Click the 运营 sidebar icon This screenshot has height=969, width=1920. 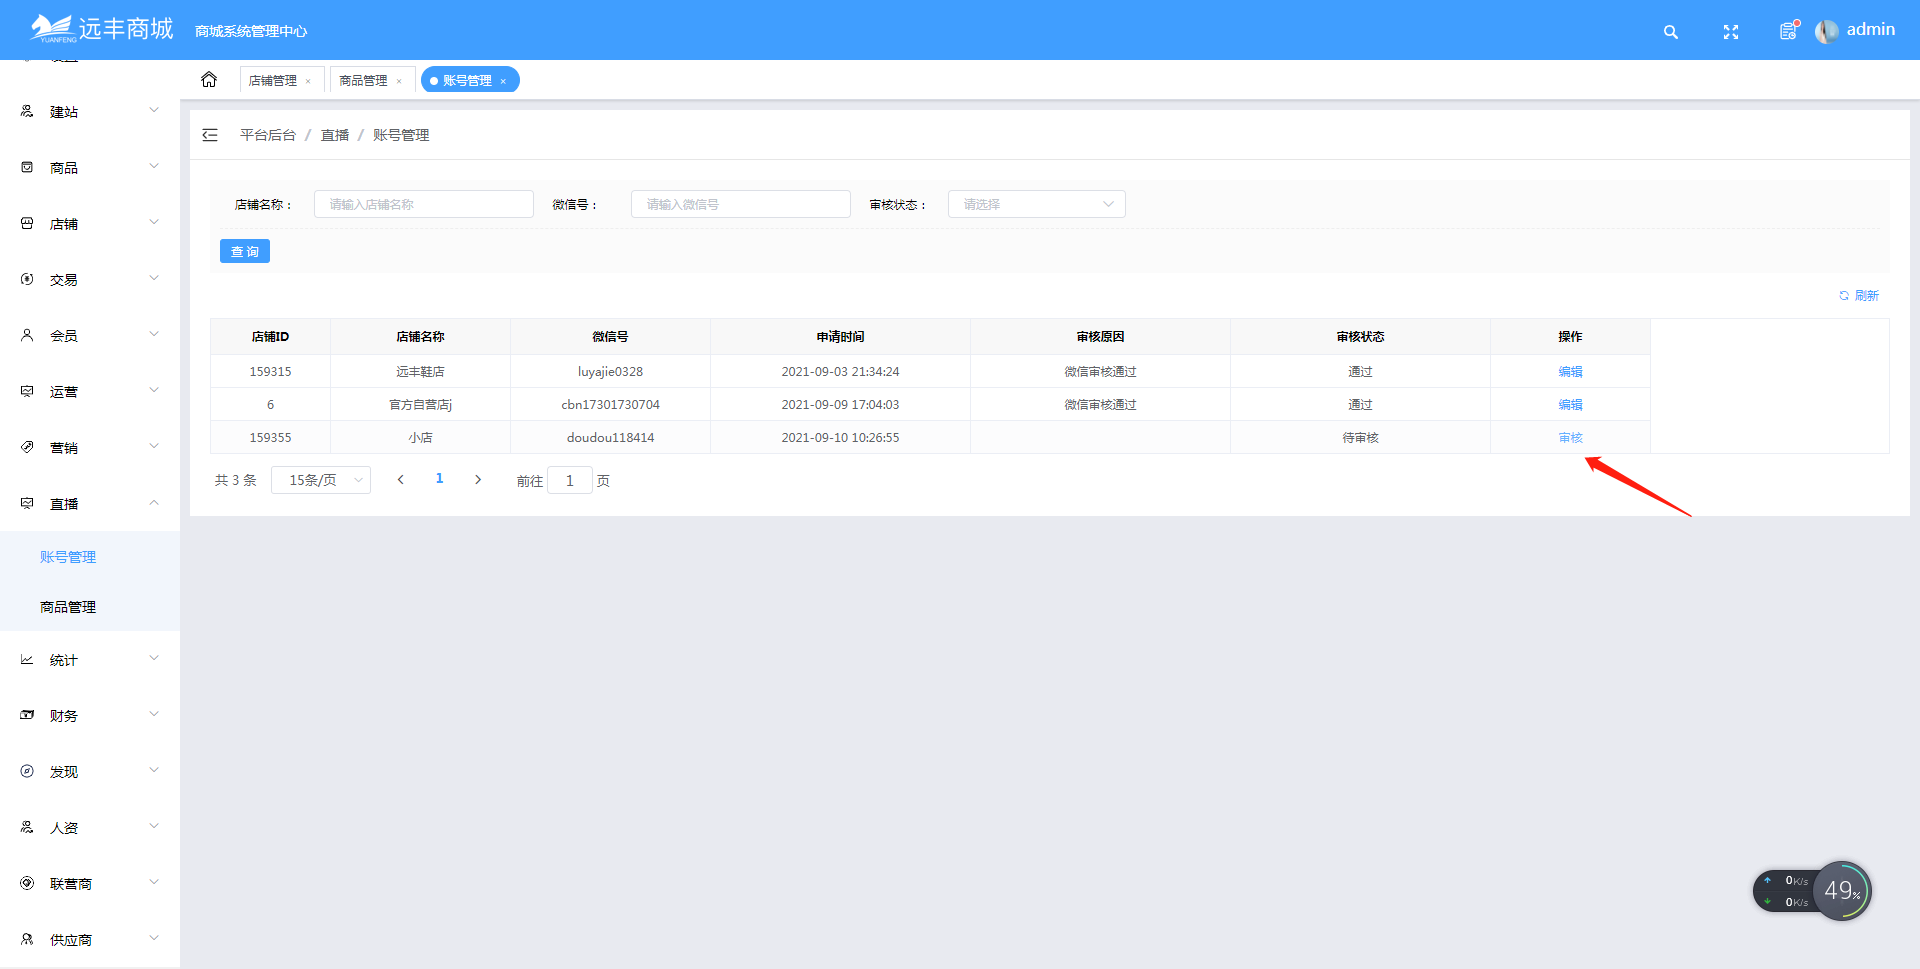click(27, 391)
